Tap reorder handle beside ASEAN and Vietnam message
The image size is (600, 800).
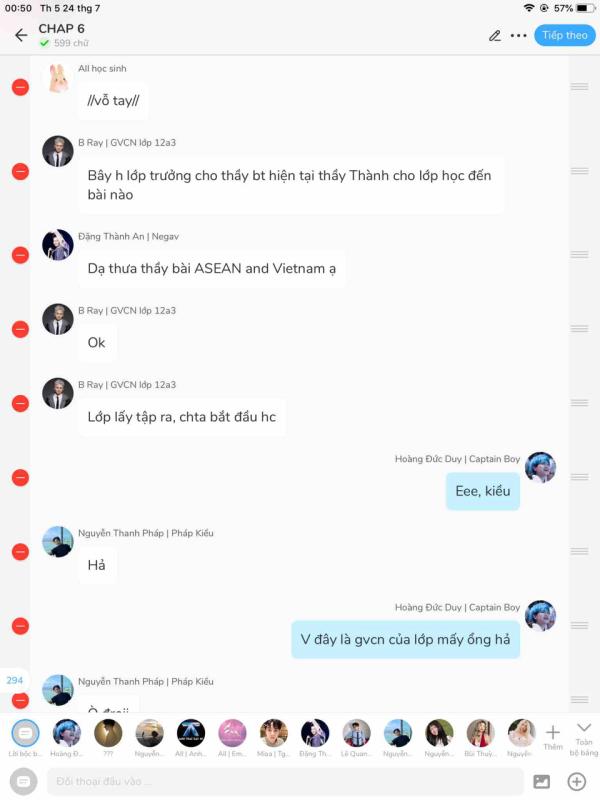[x=580, y=254]
